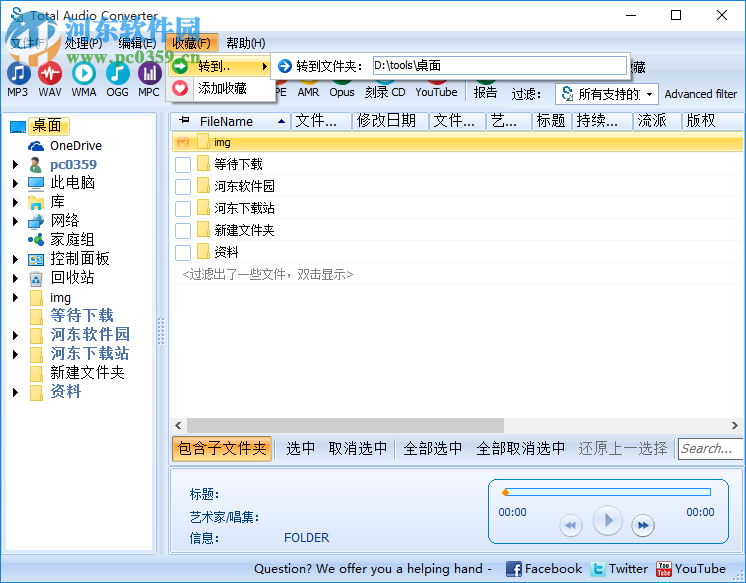Check the 河东软件园 folder checkbox
The height and width of the screenshot is (583, 746).
click(183, 187)
